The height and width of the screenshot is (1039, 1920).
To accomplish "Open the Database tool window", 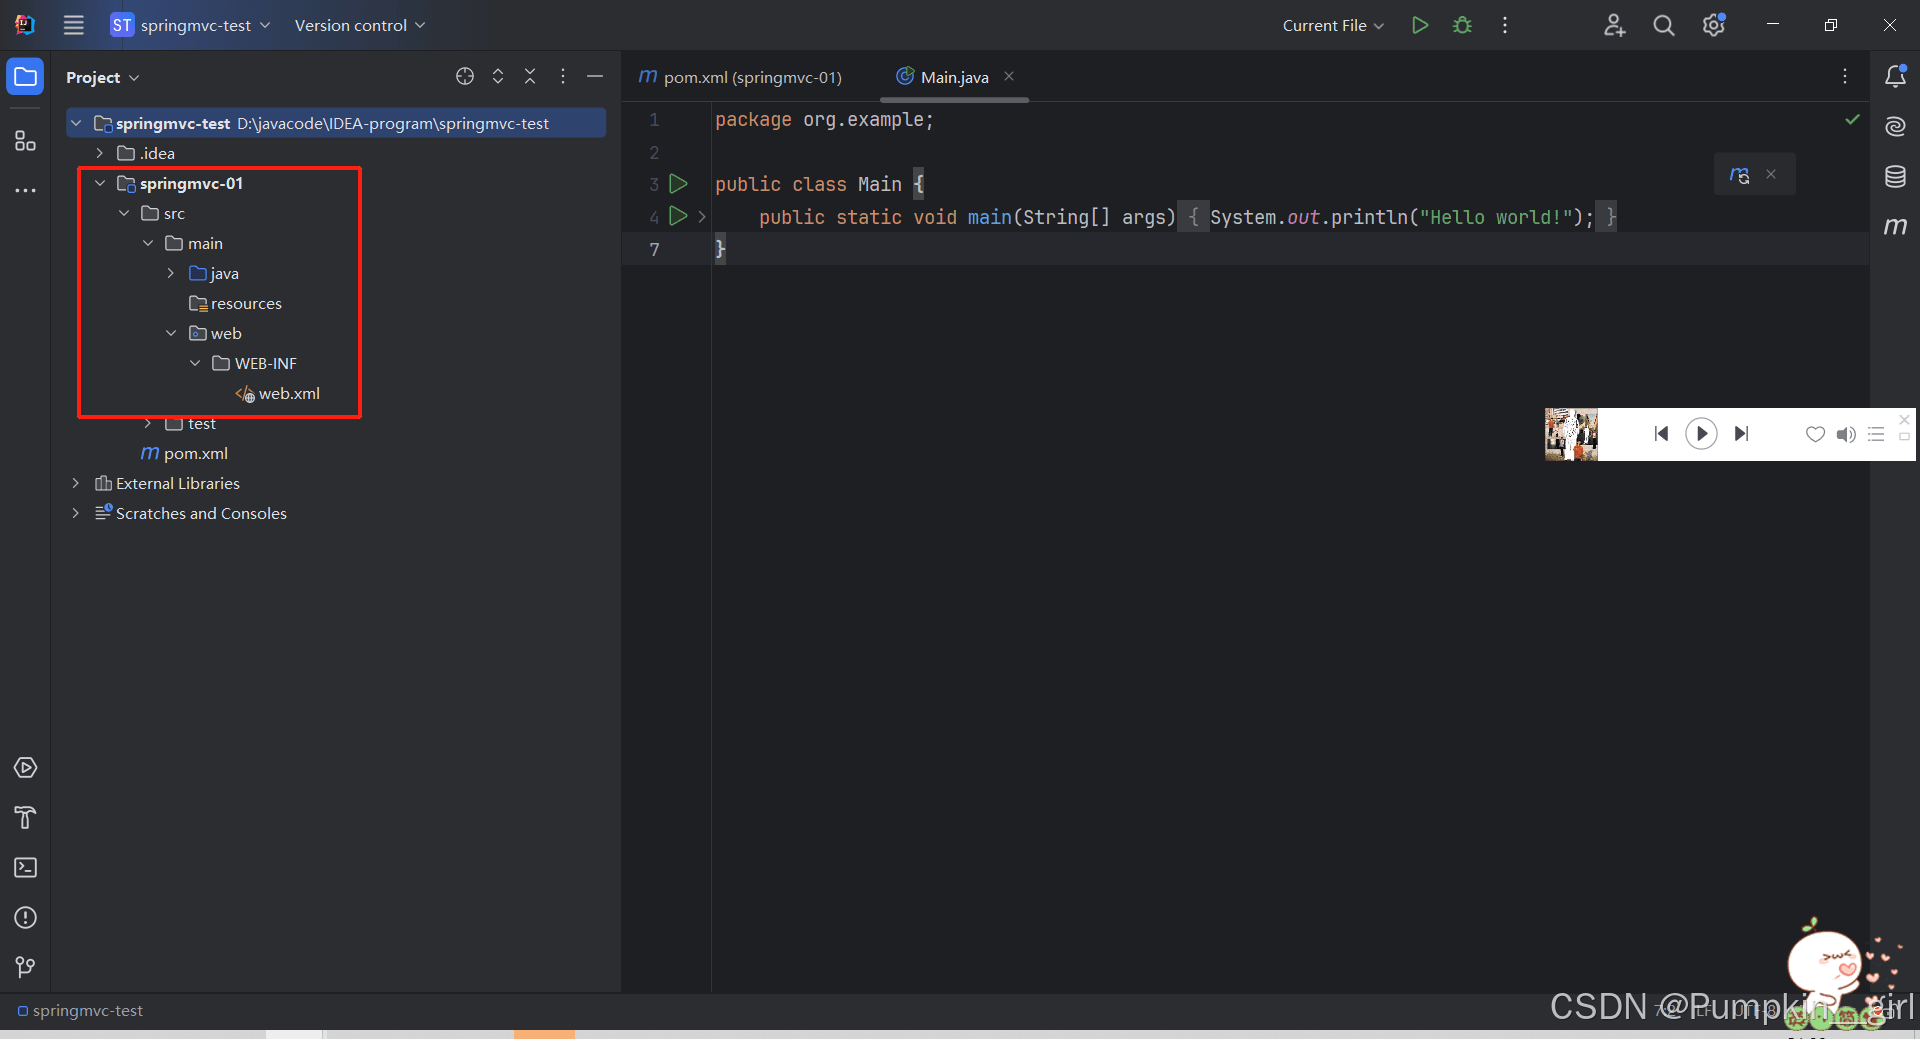I will (1895, 177).
